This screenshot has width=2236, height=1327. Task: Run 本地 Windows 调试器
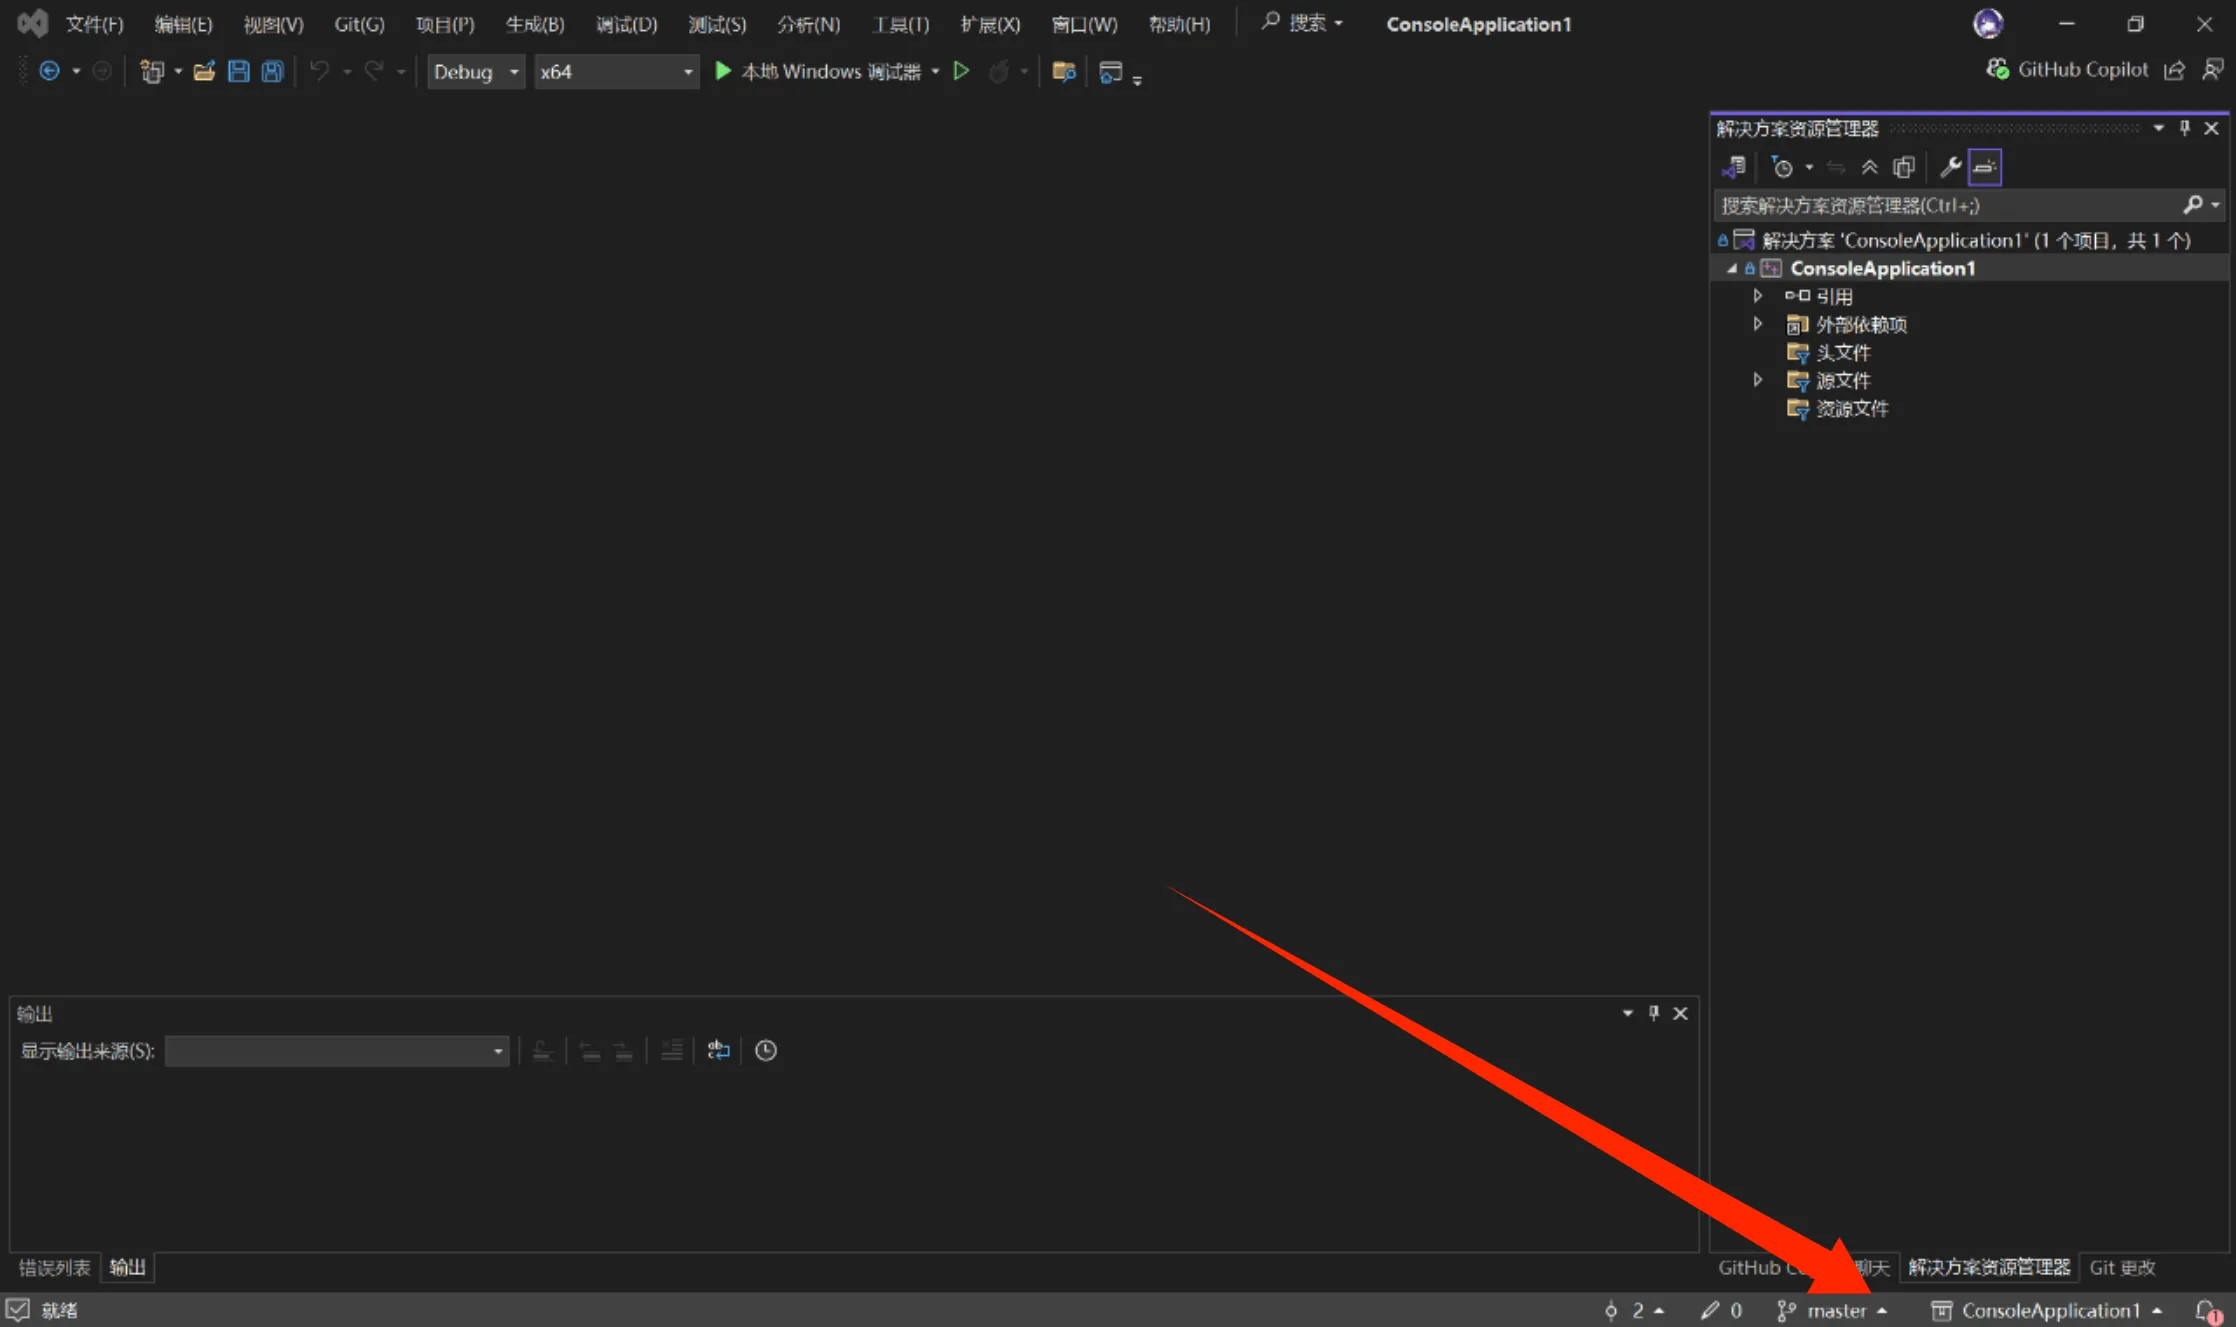click(x=818, y=71)
